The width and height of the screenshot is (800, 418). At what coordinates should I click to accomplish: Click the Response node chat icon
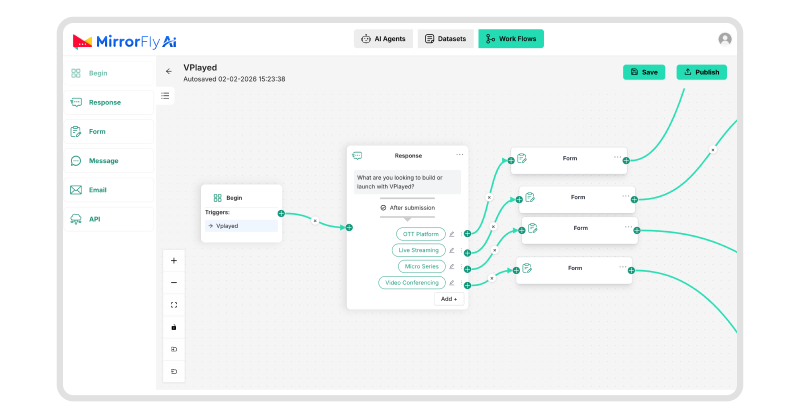tap(357, 156)
